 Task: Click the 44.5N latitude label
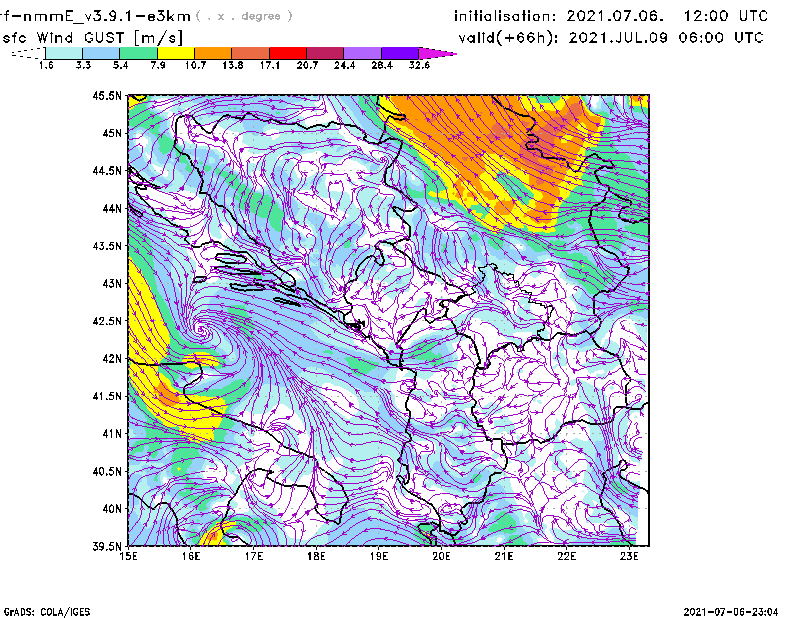pos(107,170)
